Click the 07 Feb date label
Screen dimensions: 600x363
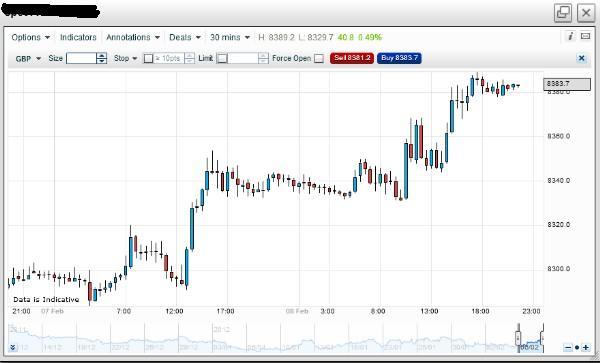[x=52, y=311]
